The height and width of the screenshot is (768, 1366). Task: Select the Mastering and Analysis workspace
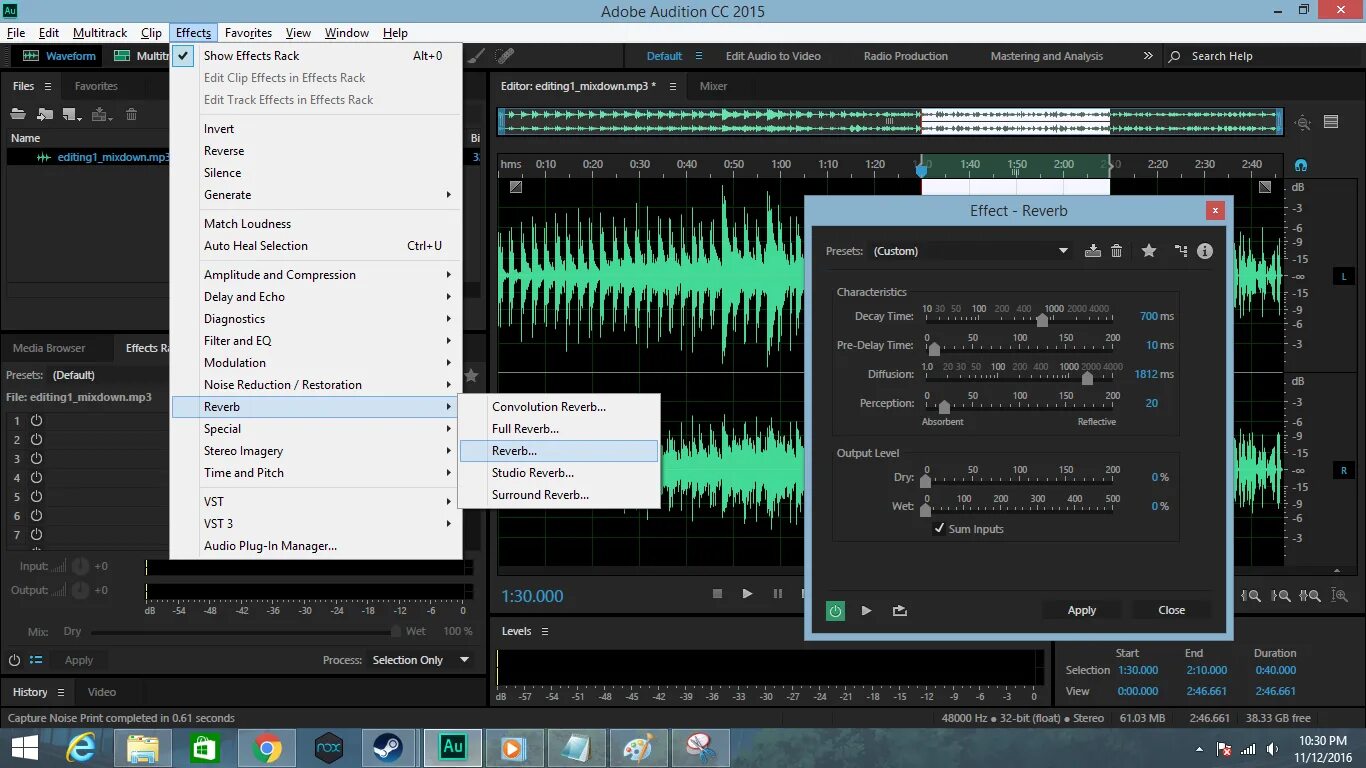coord(1047,56)
